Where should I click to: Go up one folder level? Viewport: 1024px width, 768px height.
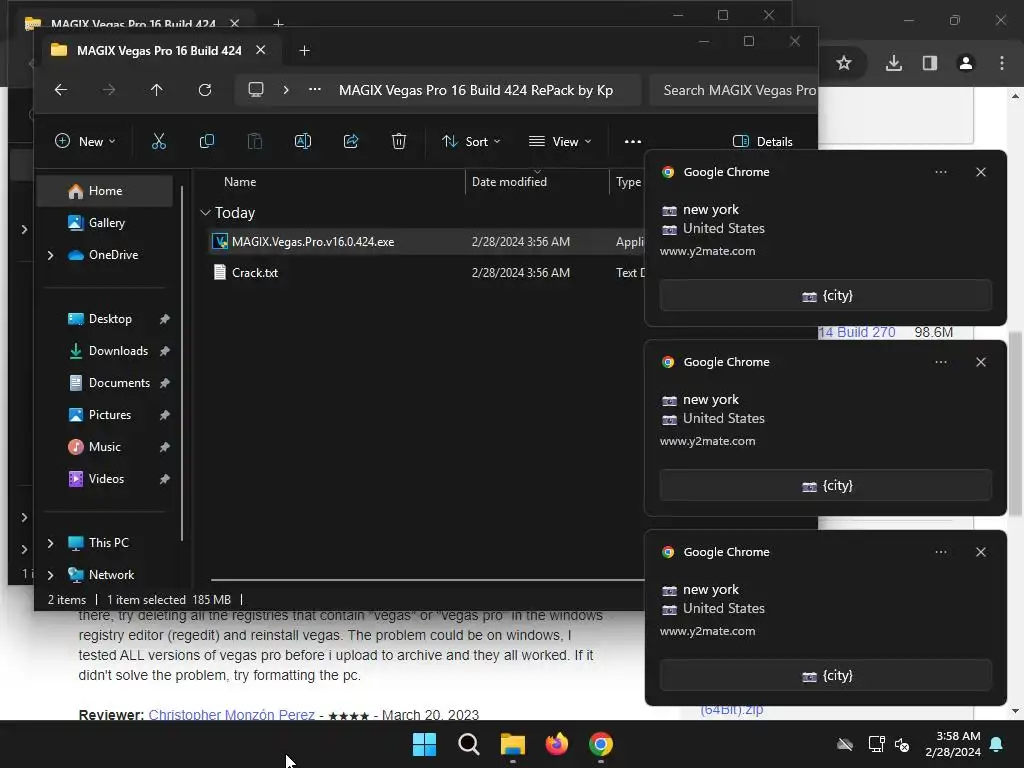[x=157, y=89]
